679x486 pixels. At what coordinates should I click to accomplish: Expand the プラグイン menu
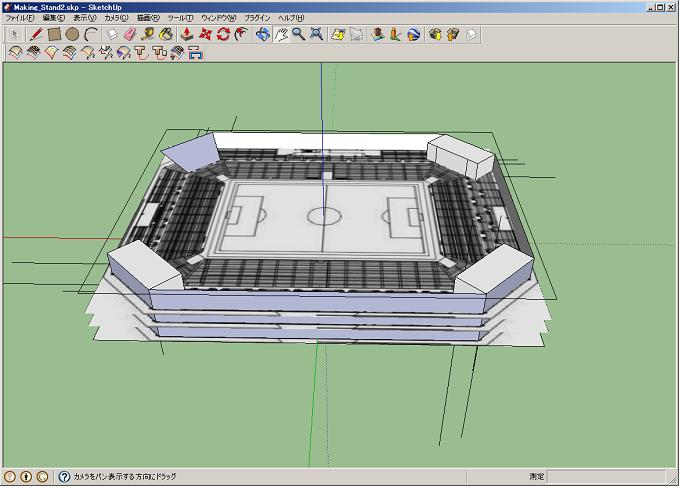coord(257,18)
